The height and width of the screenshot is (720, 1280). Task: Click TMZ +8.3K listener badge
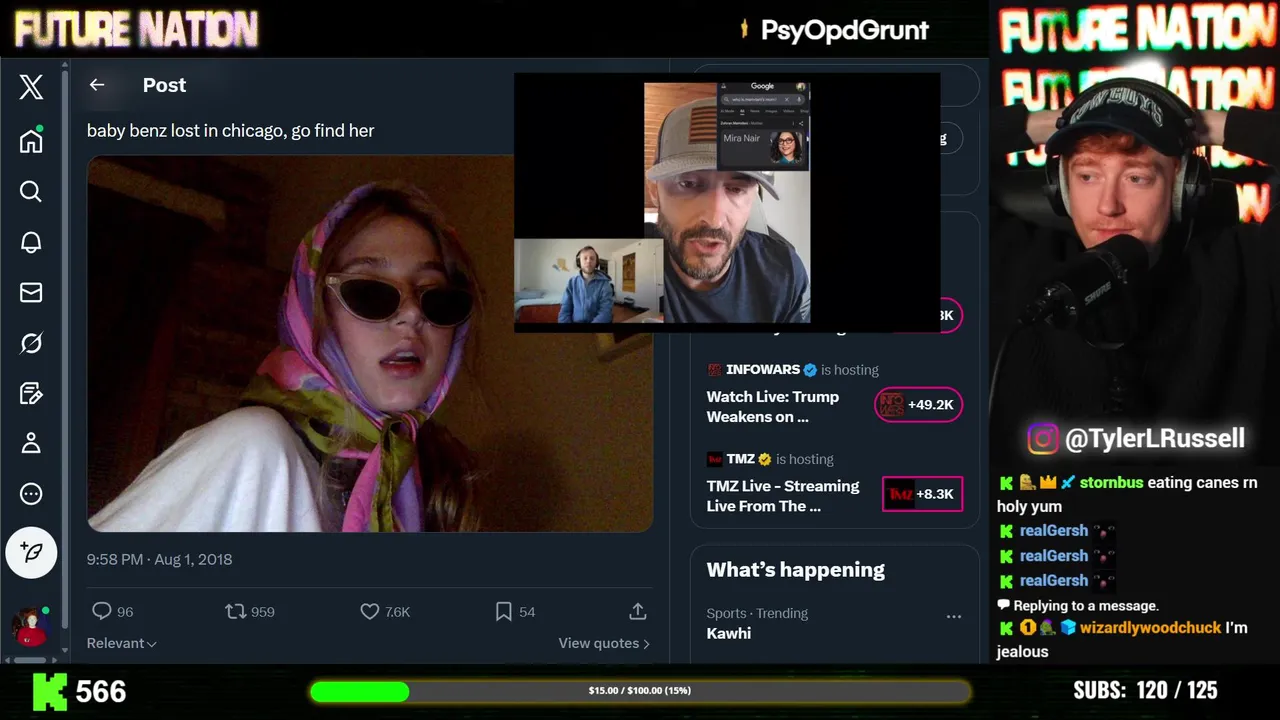pos(922,494)
